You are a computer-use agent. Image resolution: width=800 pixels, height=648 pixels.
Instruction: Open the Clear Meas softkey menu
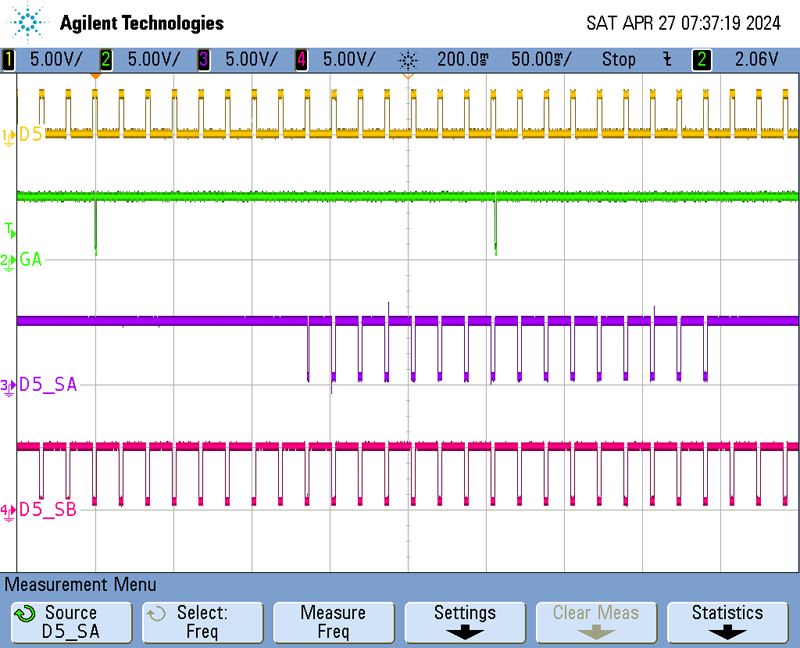coord(595,622)
